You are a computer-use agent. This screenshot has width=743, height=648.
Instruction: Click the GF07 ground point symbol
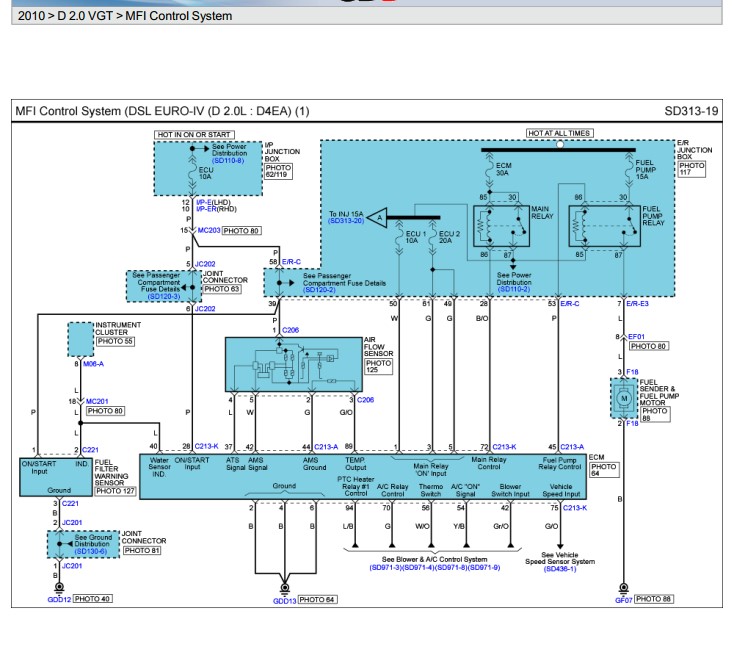click(622, 590)
